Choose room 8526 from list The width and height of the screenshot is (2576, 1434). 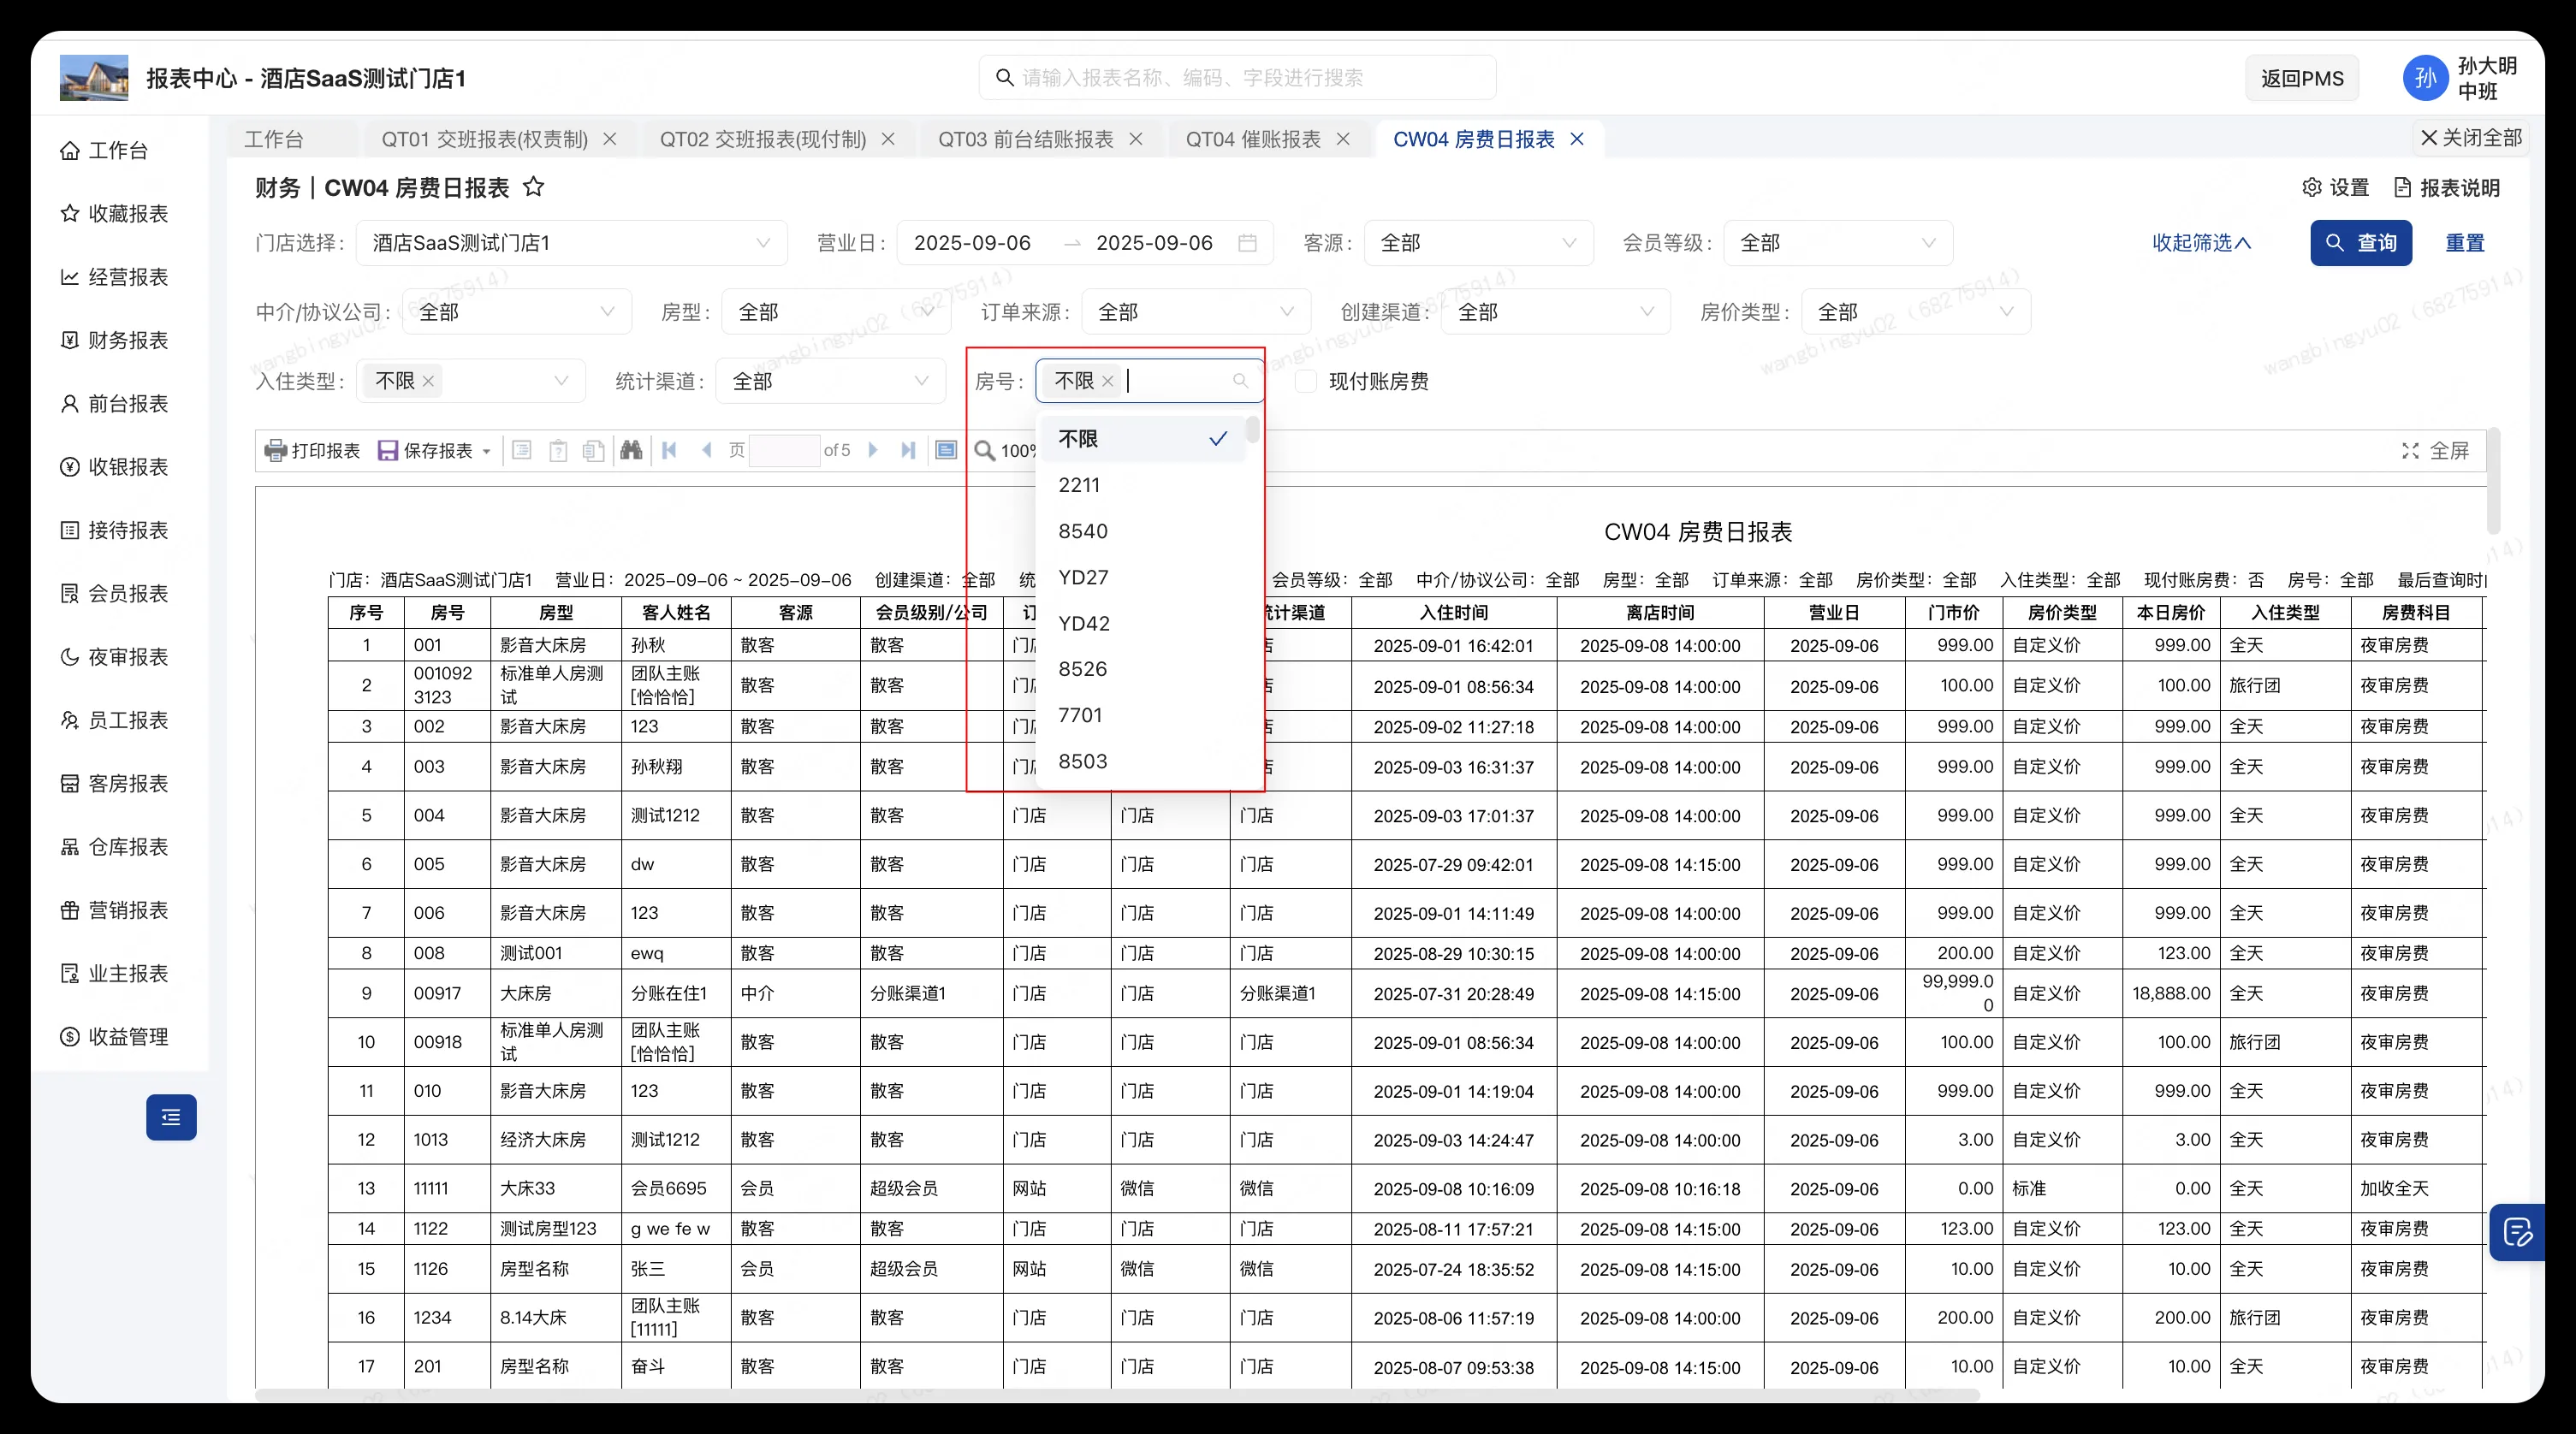click(x=1143, y=669)
